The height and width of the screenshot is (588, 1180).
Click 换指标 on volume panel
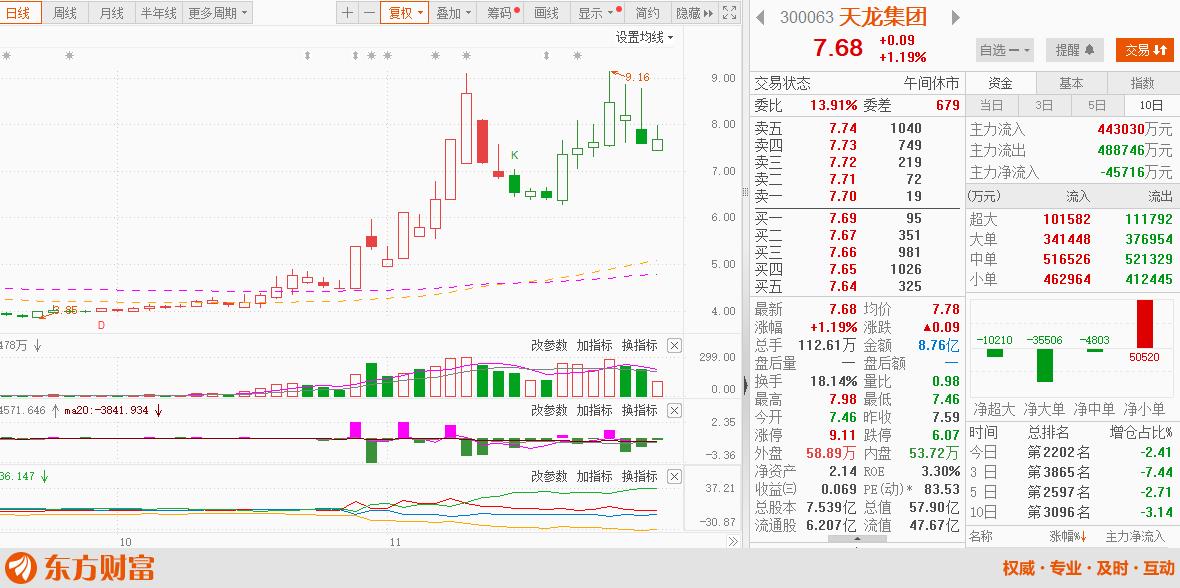click(639, 346)
